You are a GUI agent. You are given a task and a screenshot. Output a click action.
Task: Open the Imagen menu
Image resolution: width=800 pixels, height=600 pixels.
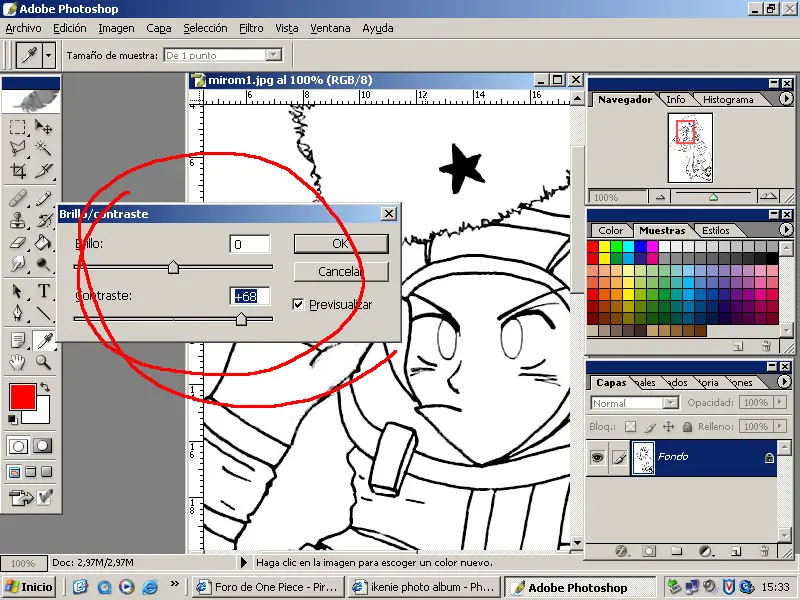[x=116, y=29]
